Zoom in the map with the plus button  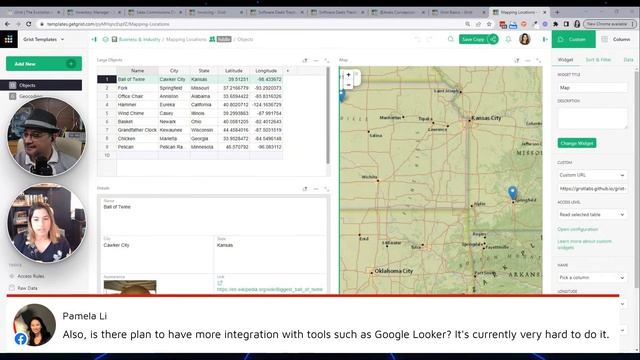(348, 75)
